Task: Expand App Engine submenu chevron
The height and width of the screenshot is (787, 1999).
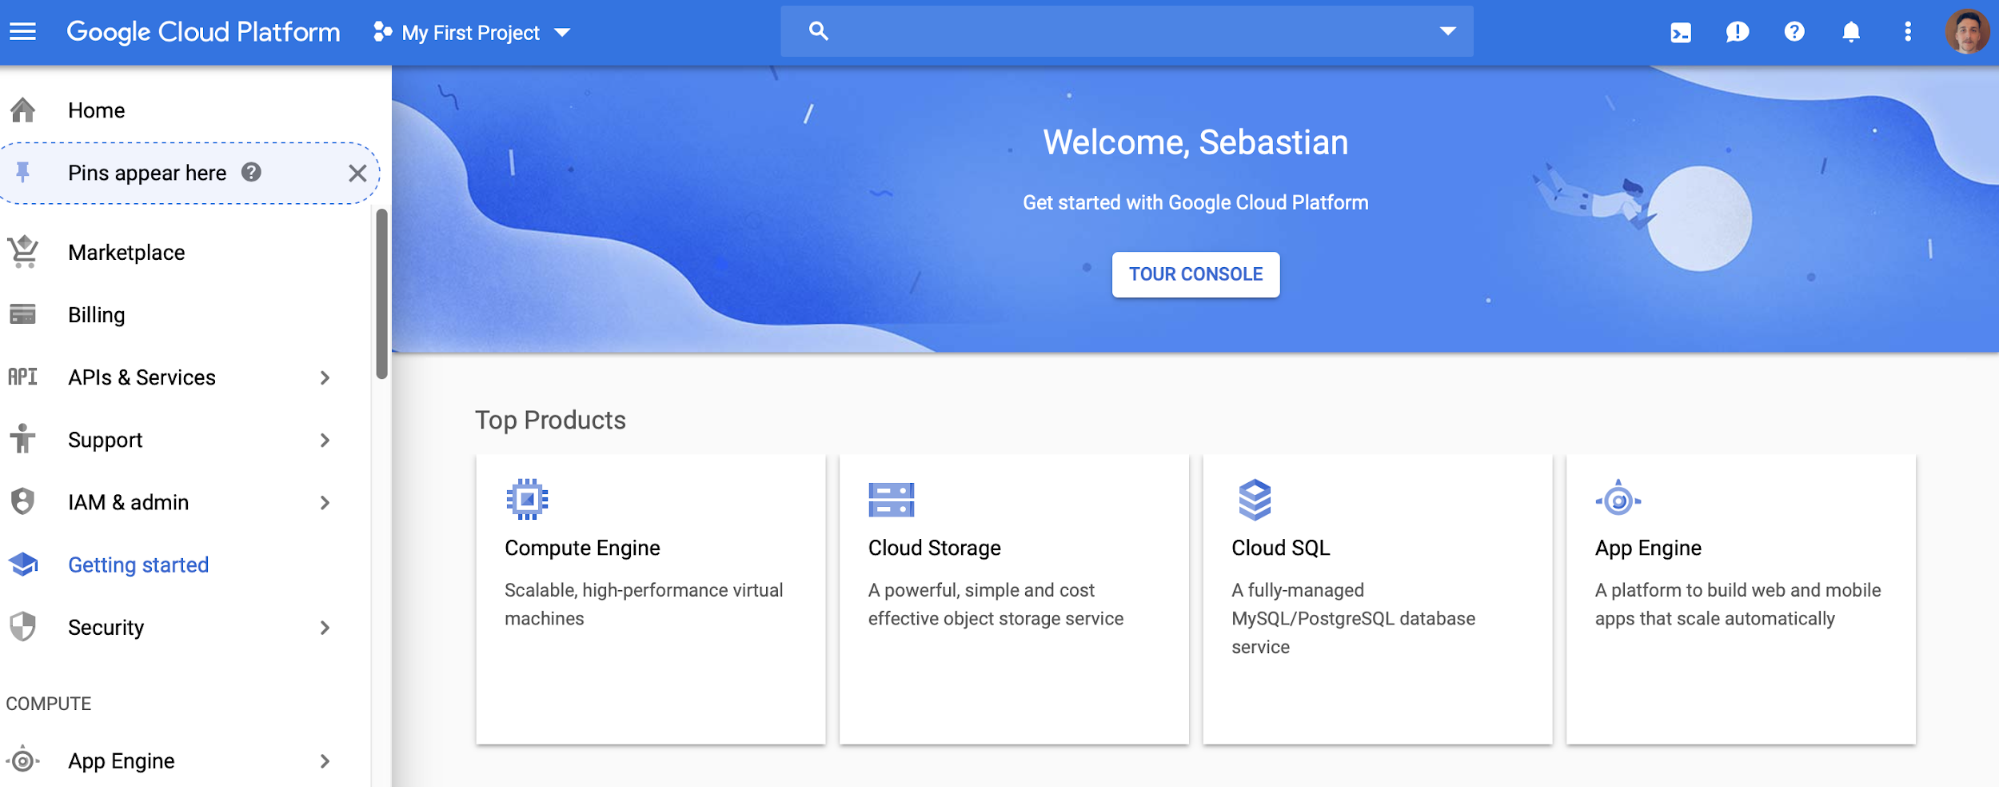Action: 325,761
